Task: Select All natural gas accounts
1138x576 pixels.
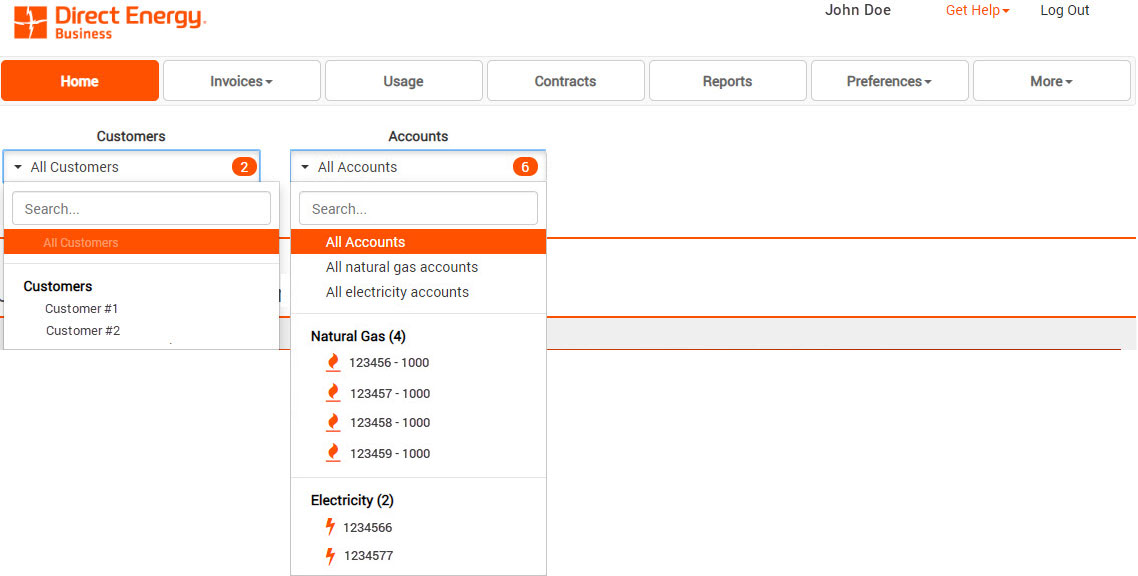Action: pyautogui.click(x=402, y=267)
